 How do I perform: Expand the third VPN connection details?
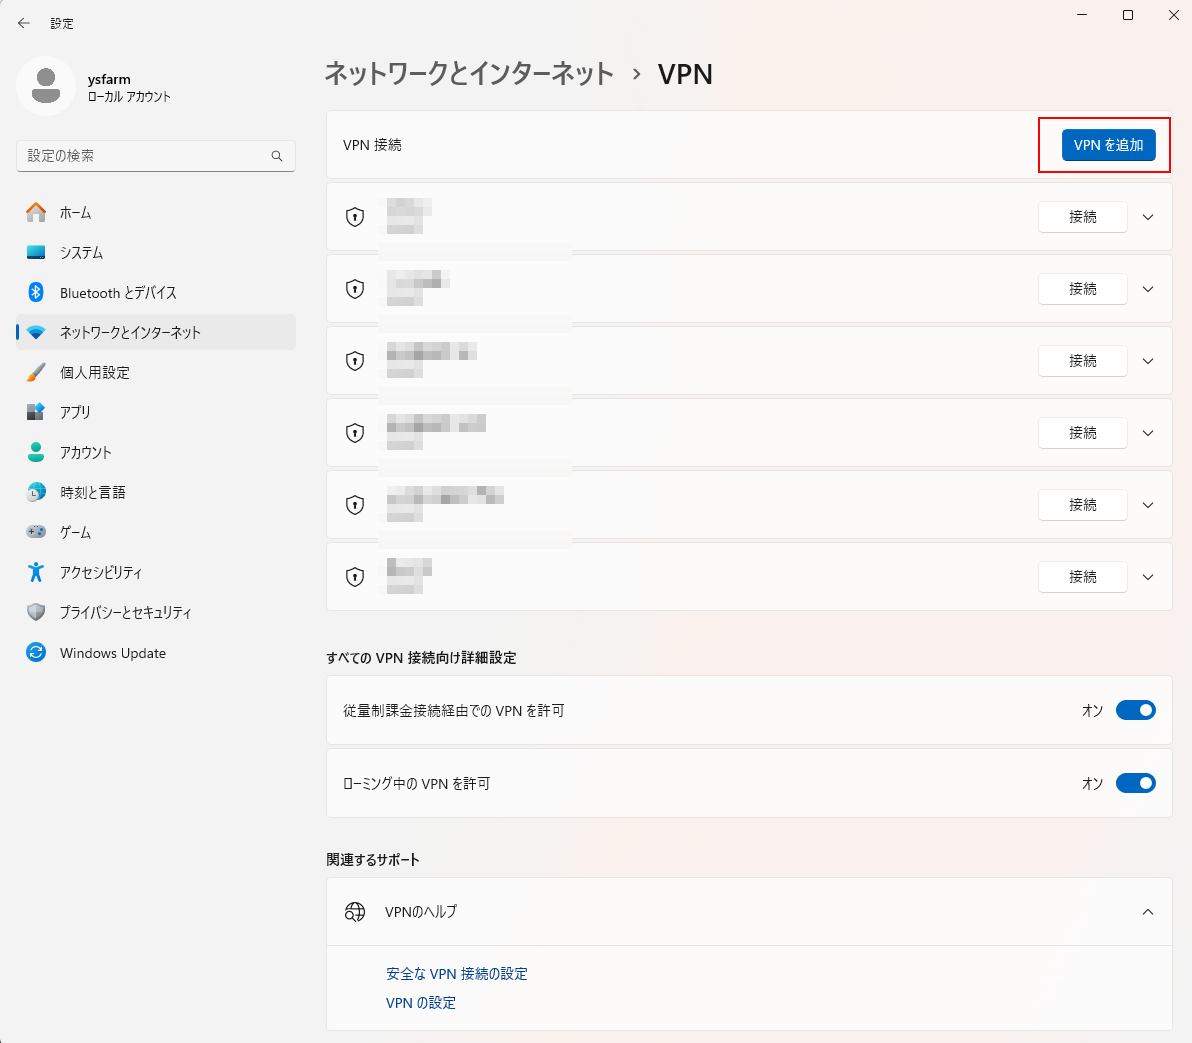coord(1148,361)
